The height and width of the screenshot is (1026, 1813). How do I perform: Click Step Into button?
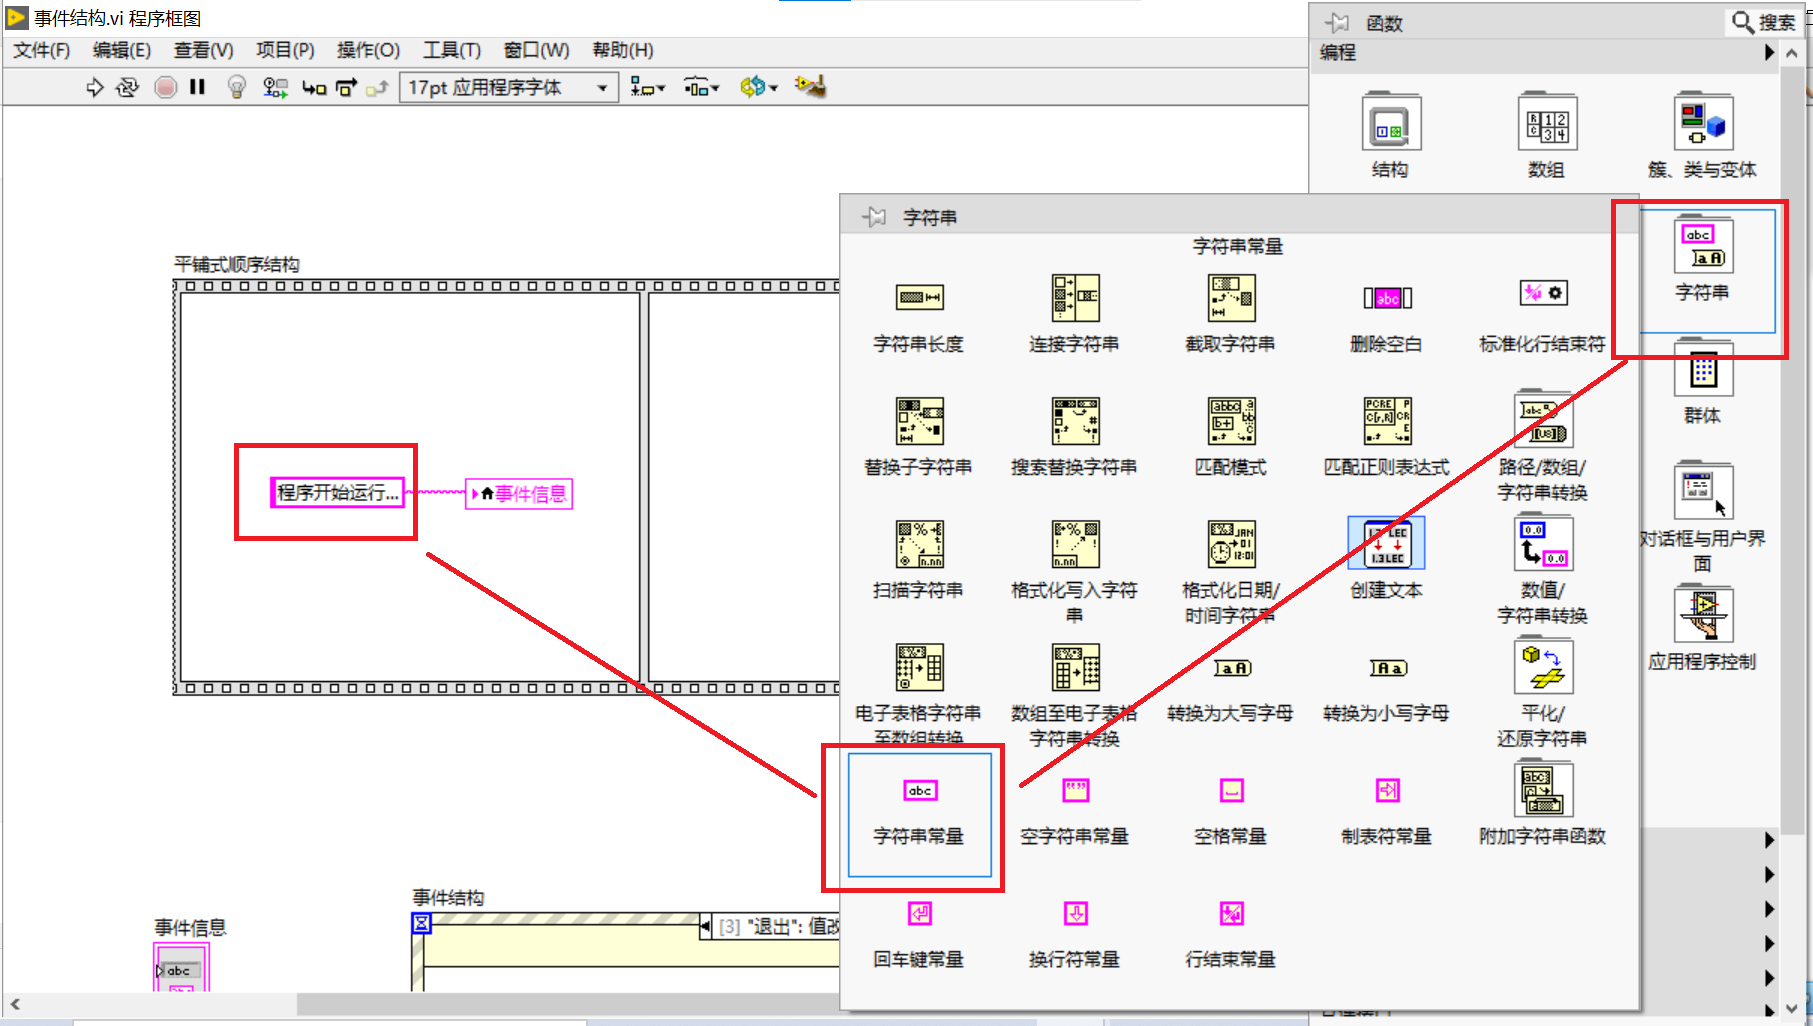click(x=314, y=88)
